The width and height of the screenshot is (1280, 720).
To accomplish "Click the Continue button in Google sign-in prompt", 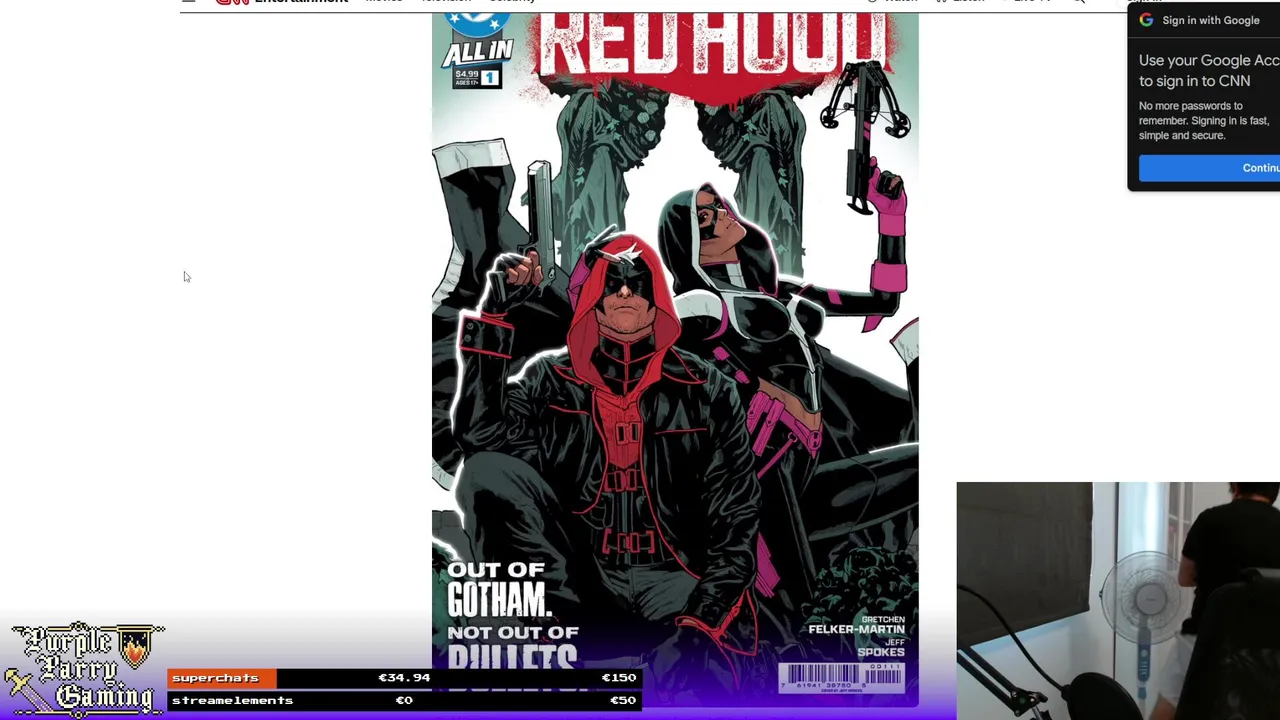I will click(1209, 168).
